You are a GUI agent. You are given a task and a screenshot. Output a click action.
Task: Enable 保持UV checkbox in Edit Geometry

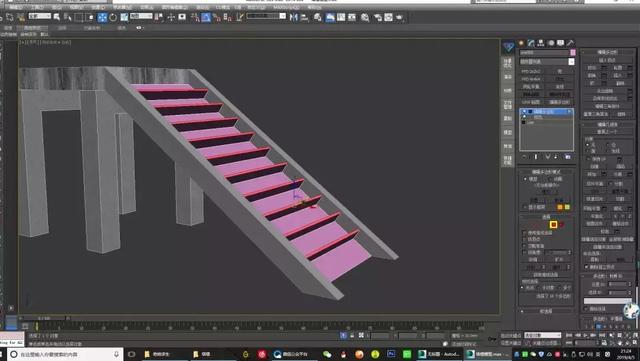point(589,159)
